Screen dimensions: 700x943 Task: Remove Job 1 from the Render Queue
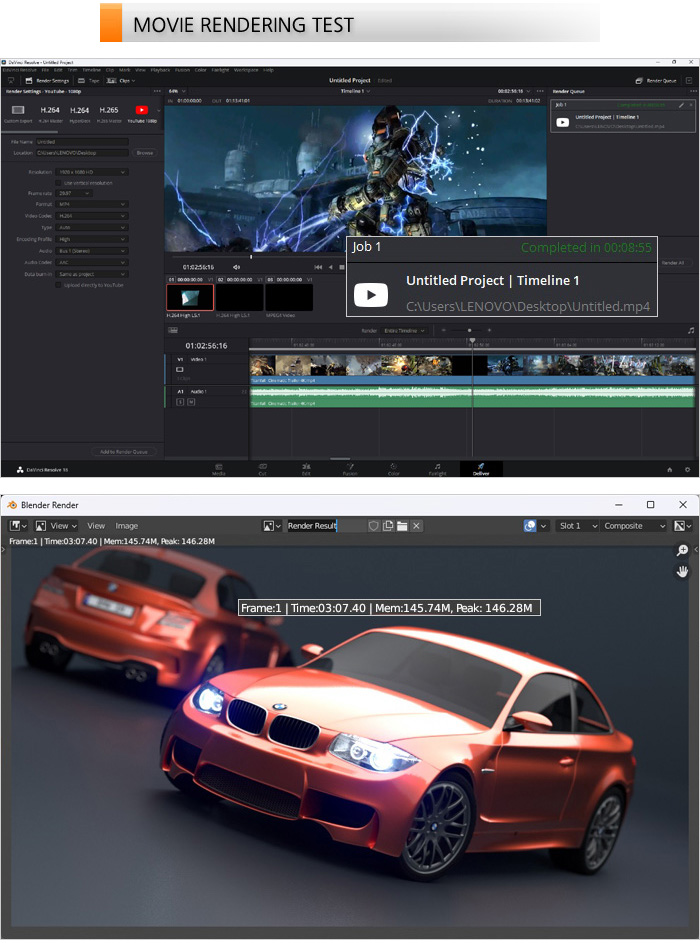690,105
